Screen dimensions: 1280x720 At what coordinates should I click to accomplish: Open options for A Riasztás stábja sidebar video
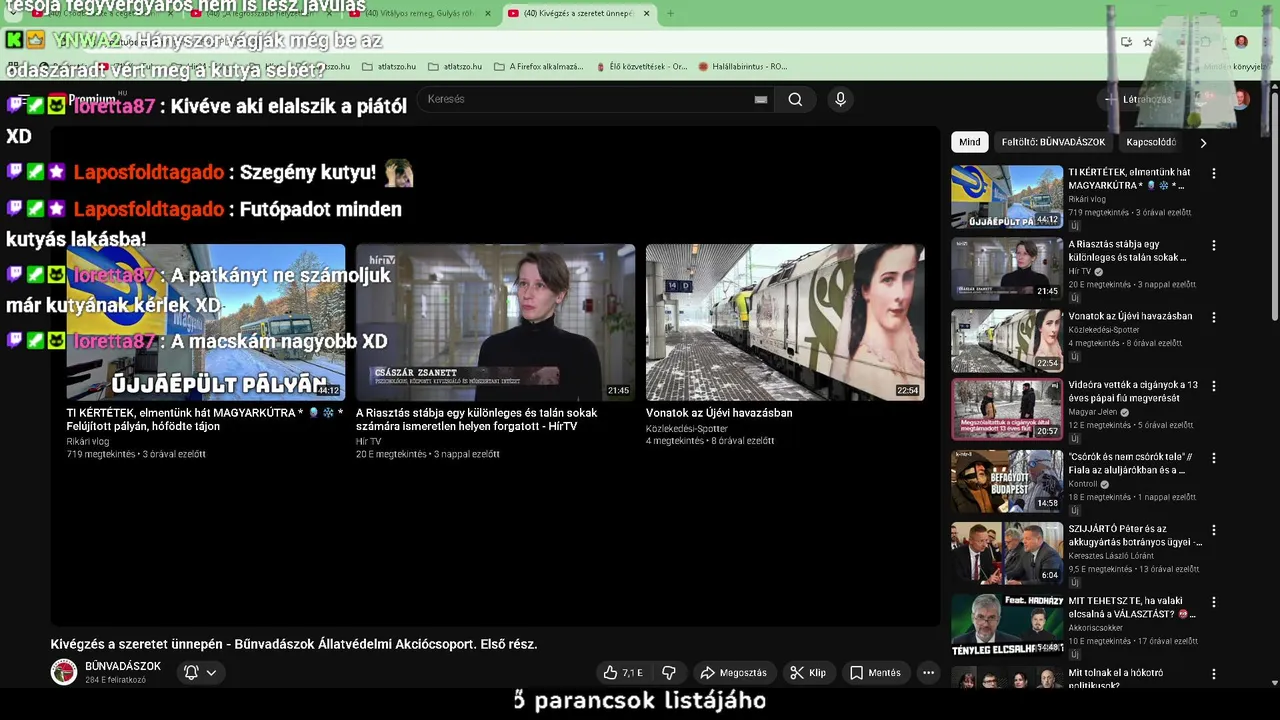(1214, 245)
